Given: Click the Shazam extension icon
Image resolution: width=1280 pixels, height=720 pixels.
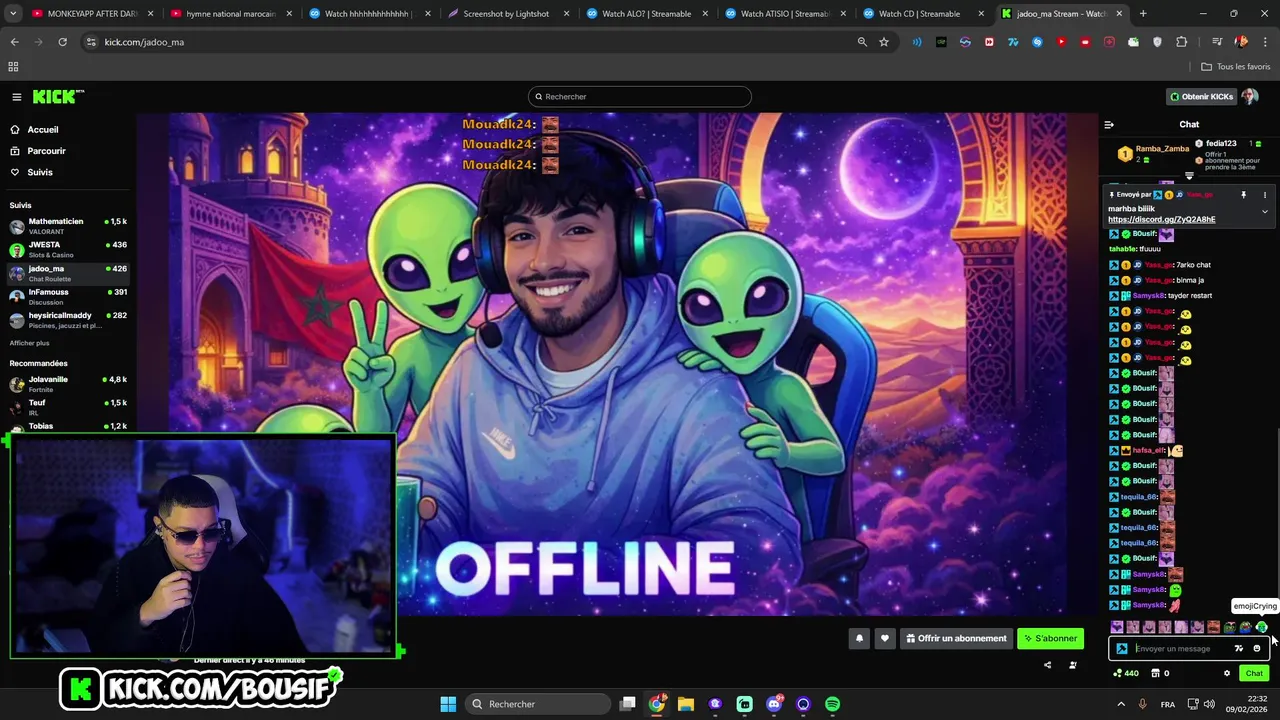Looking at the screenshot, I should point(1037,42).
